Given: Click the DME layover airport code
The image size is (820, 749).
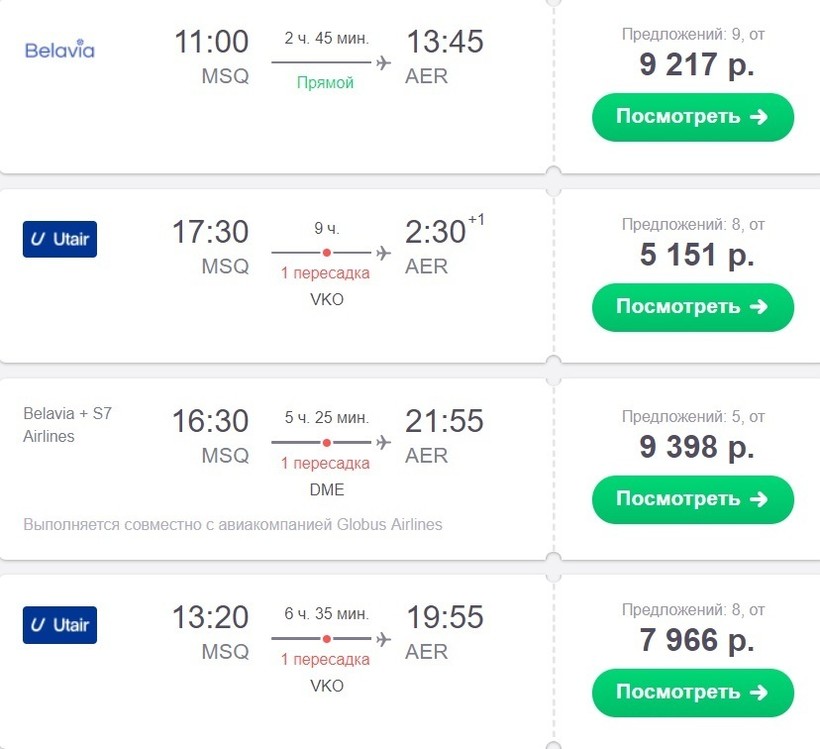Looking at the screenshot, I should 326,489.
